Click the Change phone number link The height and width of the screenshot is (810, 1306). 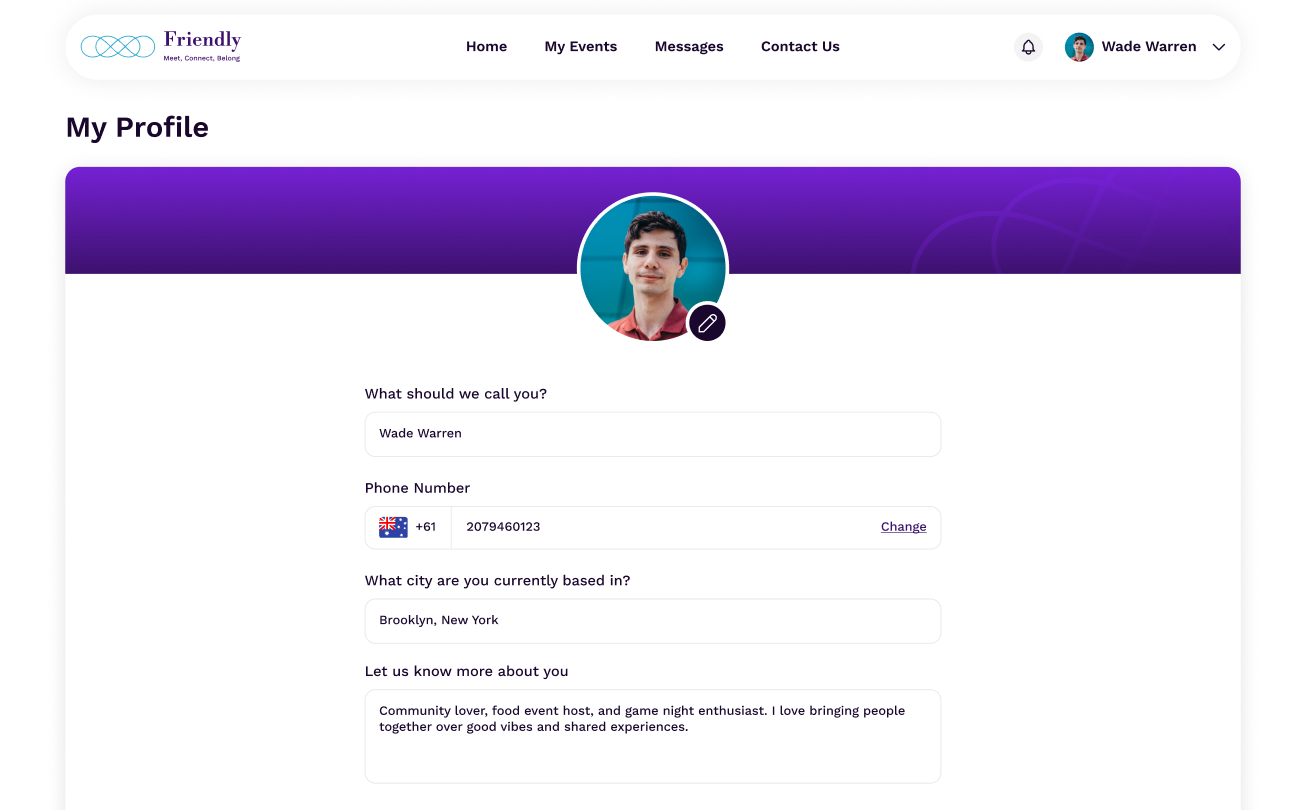(x=903, y=527)
